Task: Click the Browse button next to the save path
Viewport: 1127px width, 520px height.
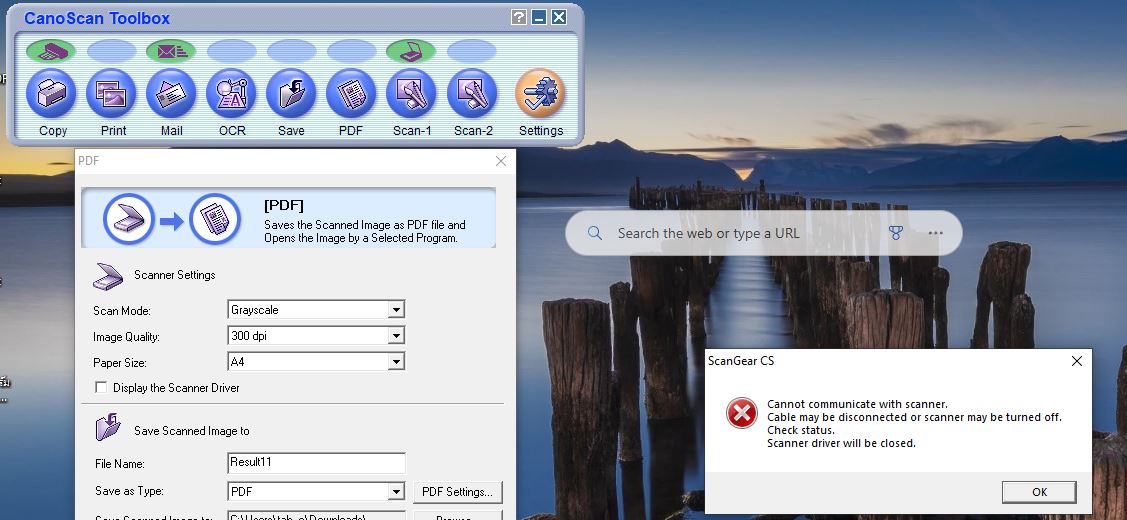Action: [457, 516]
